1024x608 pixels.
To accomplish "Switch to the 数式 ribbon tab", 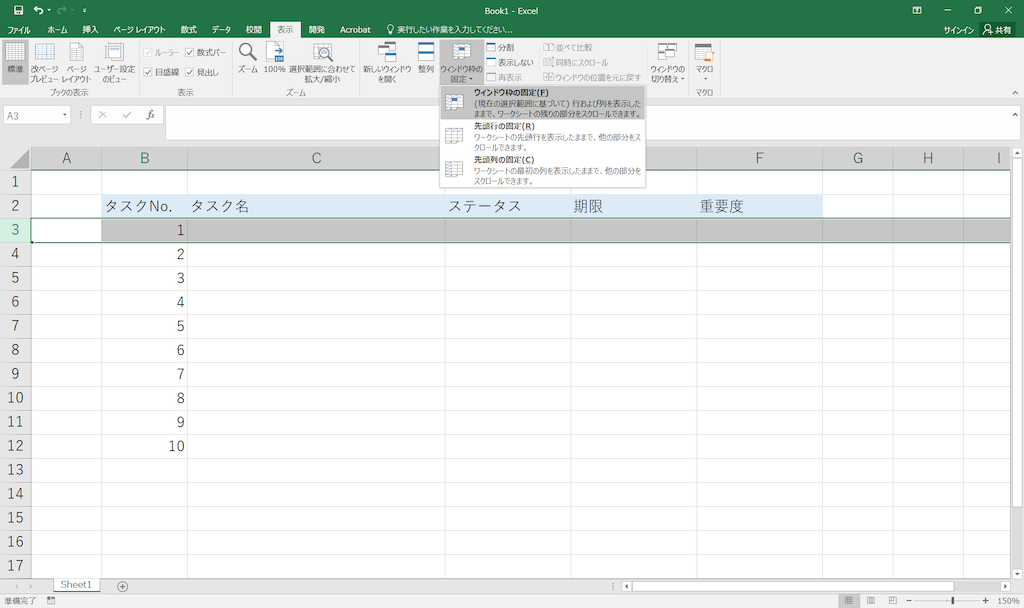I will pyautogui.click(x=189, y=29).
